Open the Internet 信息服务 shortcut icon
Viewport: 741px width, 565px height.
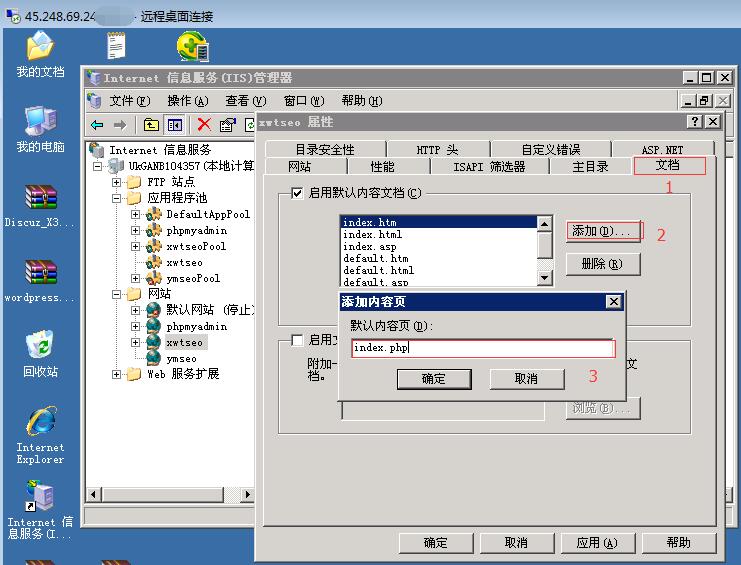[40, 496]
